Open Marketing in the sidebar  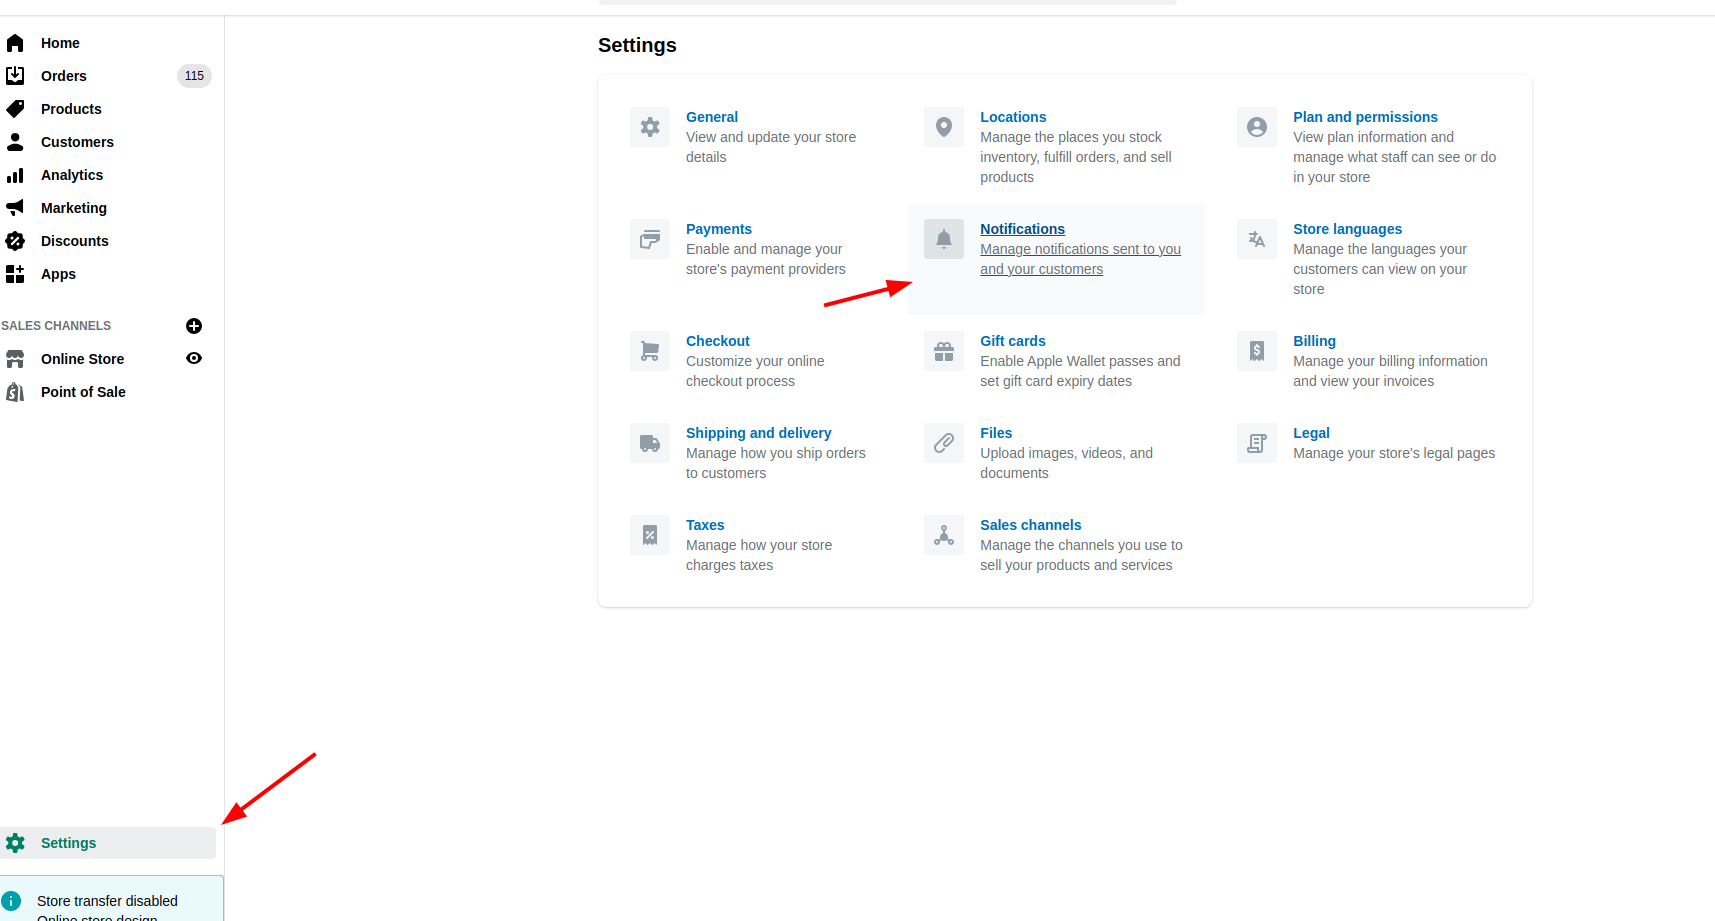[x=74, y=208]
